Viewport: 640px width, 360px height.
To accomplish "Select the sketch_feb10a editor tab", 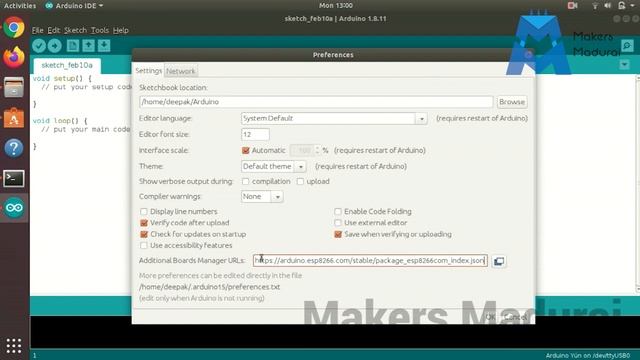I will point(67,65).
